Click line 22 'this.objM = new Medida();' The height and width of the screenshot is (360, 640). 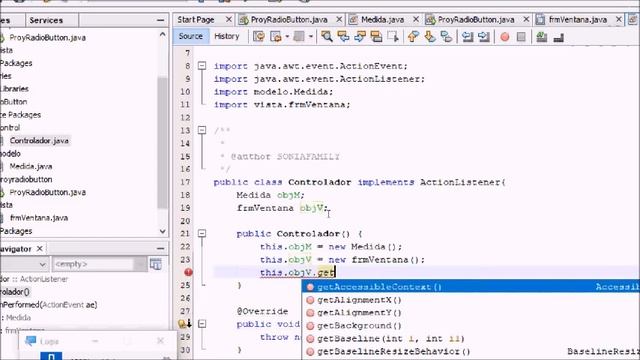(x=331, y=247)
